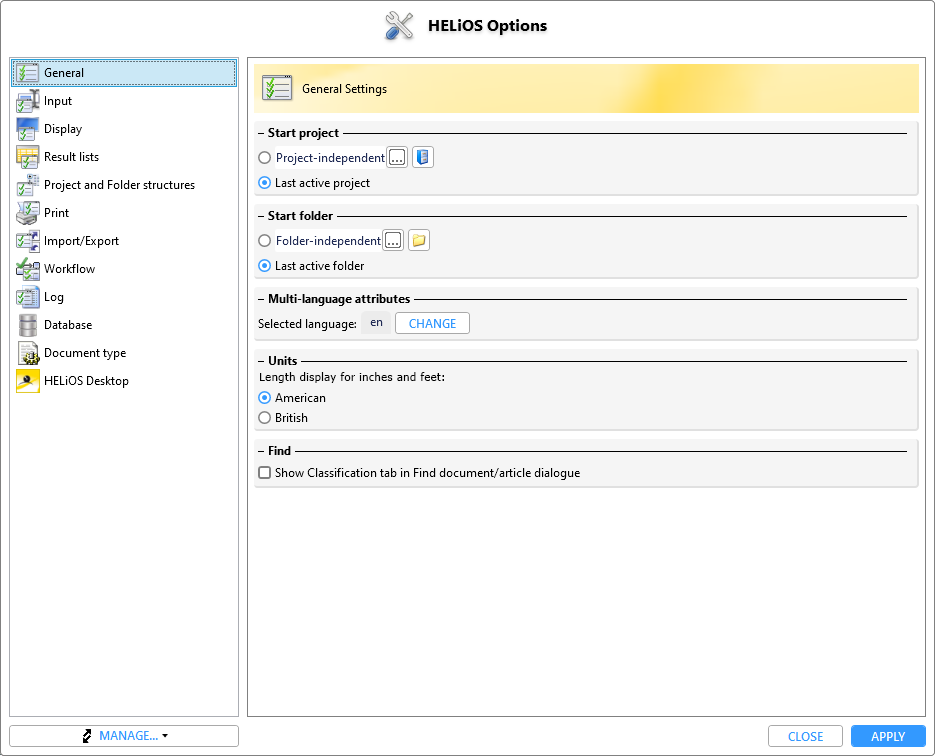Viewport: 935px width, 756px height.
Task: Collapse the Start folder section
Action: click(x=261, y=216)
